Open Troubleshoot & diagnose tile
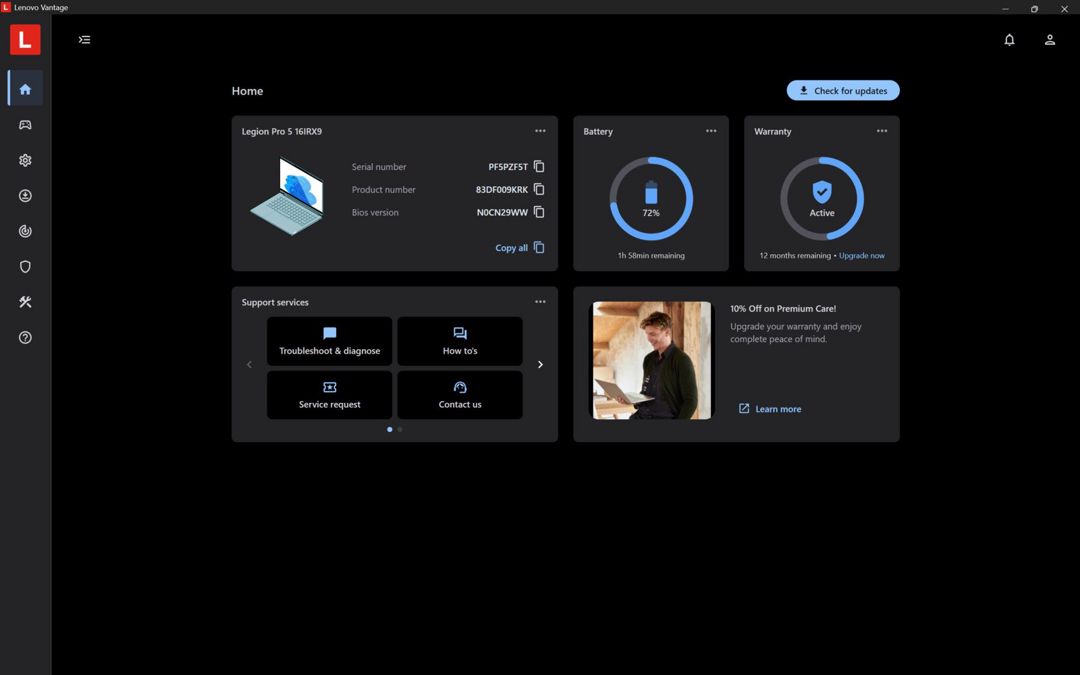 (329, 341)
